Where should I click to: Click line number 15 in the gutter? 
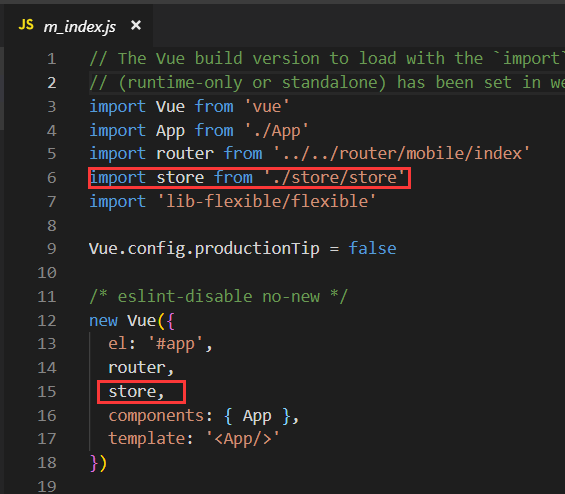(47, 392)
